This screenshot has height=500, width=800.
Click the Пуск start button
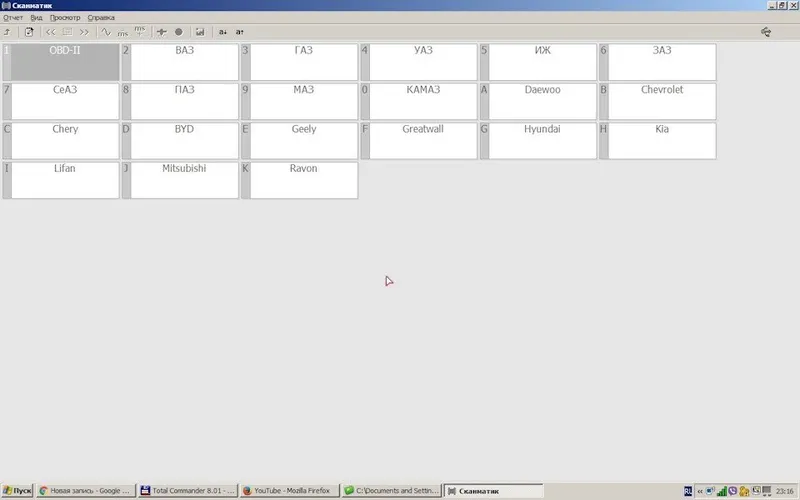[x=17, y=491]
